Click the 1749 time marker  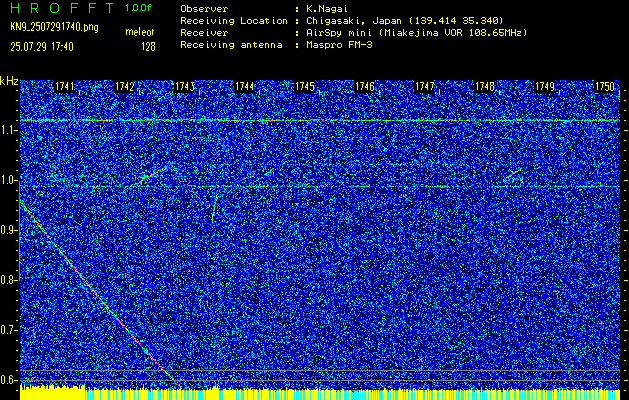(545, 87)
